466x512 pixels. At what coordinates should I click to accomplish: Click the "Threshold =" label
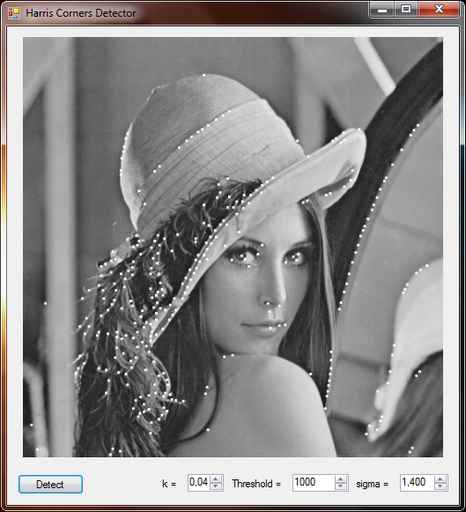pyautogui.click(x=256, y=484)
